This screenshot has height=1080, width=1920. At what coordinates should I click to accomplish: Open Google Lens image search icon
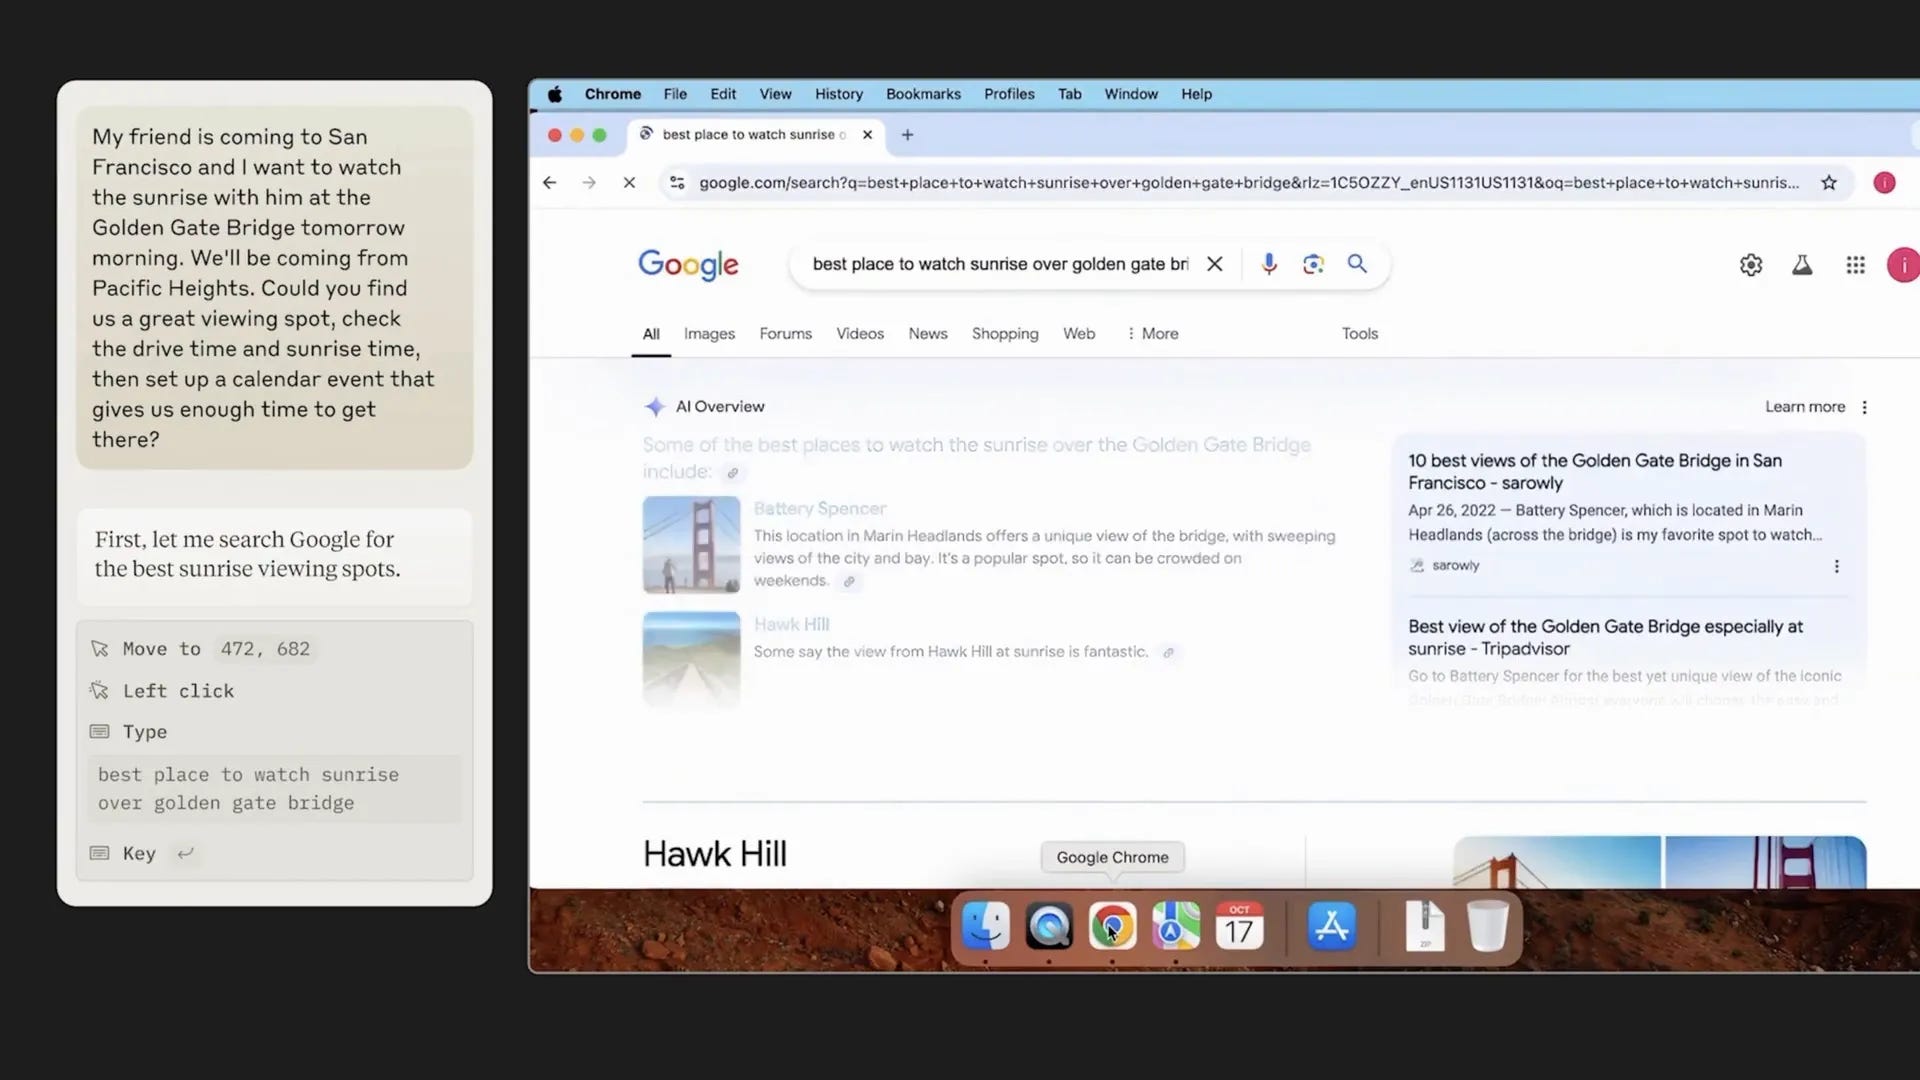tap(1313, 264)
